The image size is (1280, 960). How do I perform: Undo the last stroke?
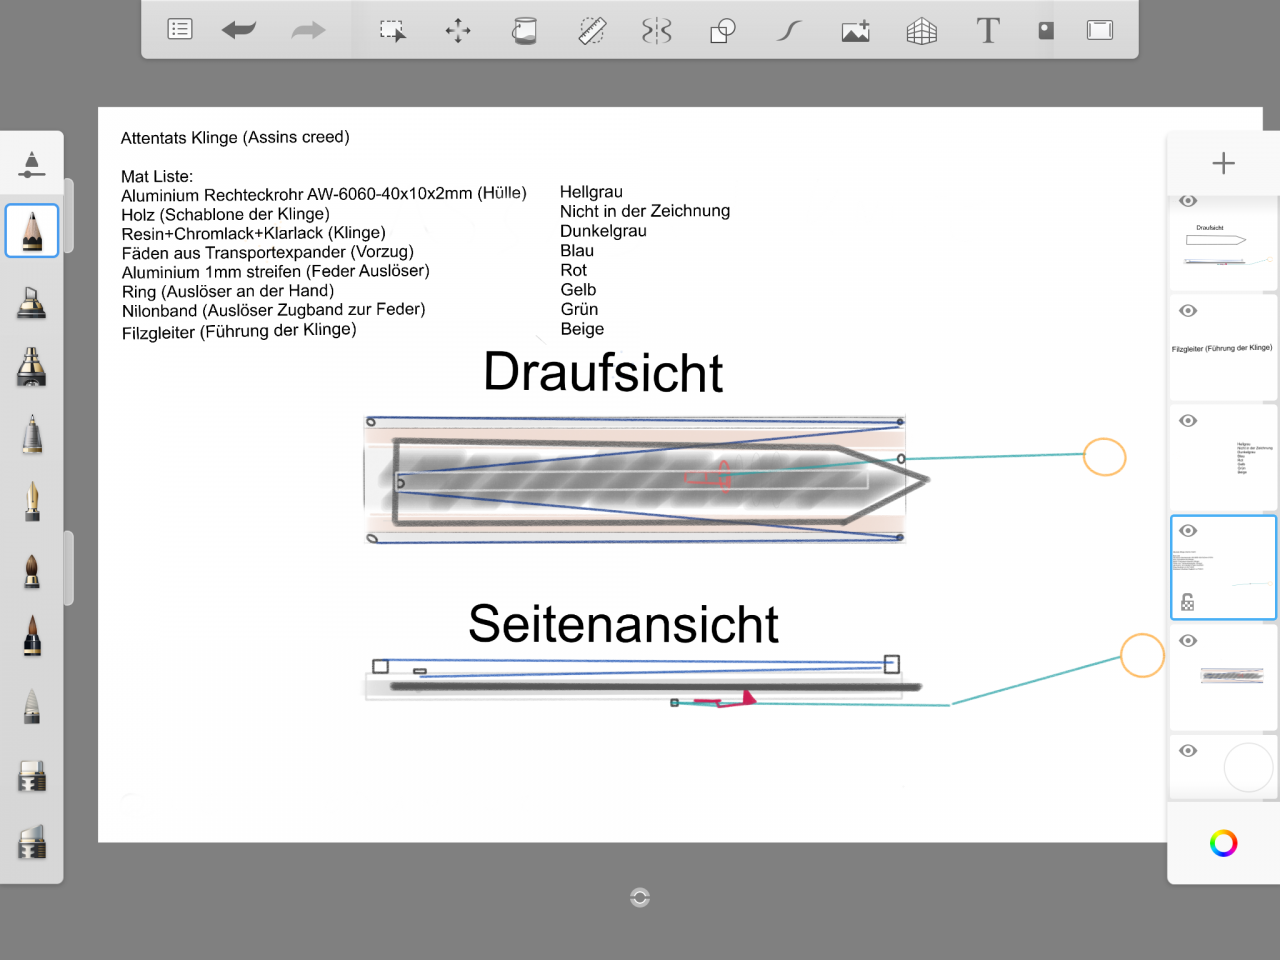(x=239, y=30)
